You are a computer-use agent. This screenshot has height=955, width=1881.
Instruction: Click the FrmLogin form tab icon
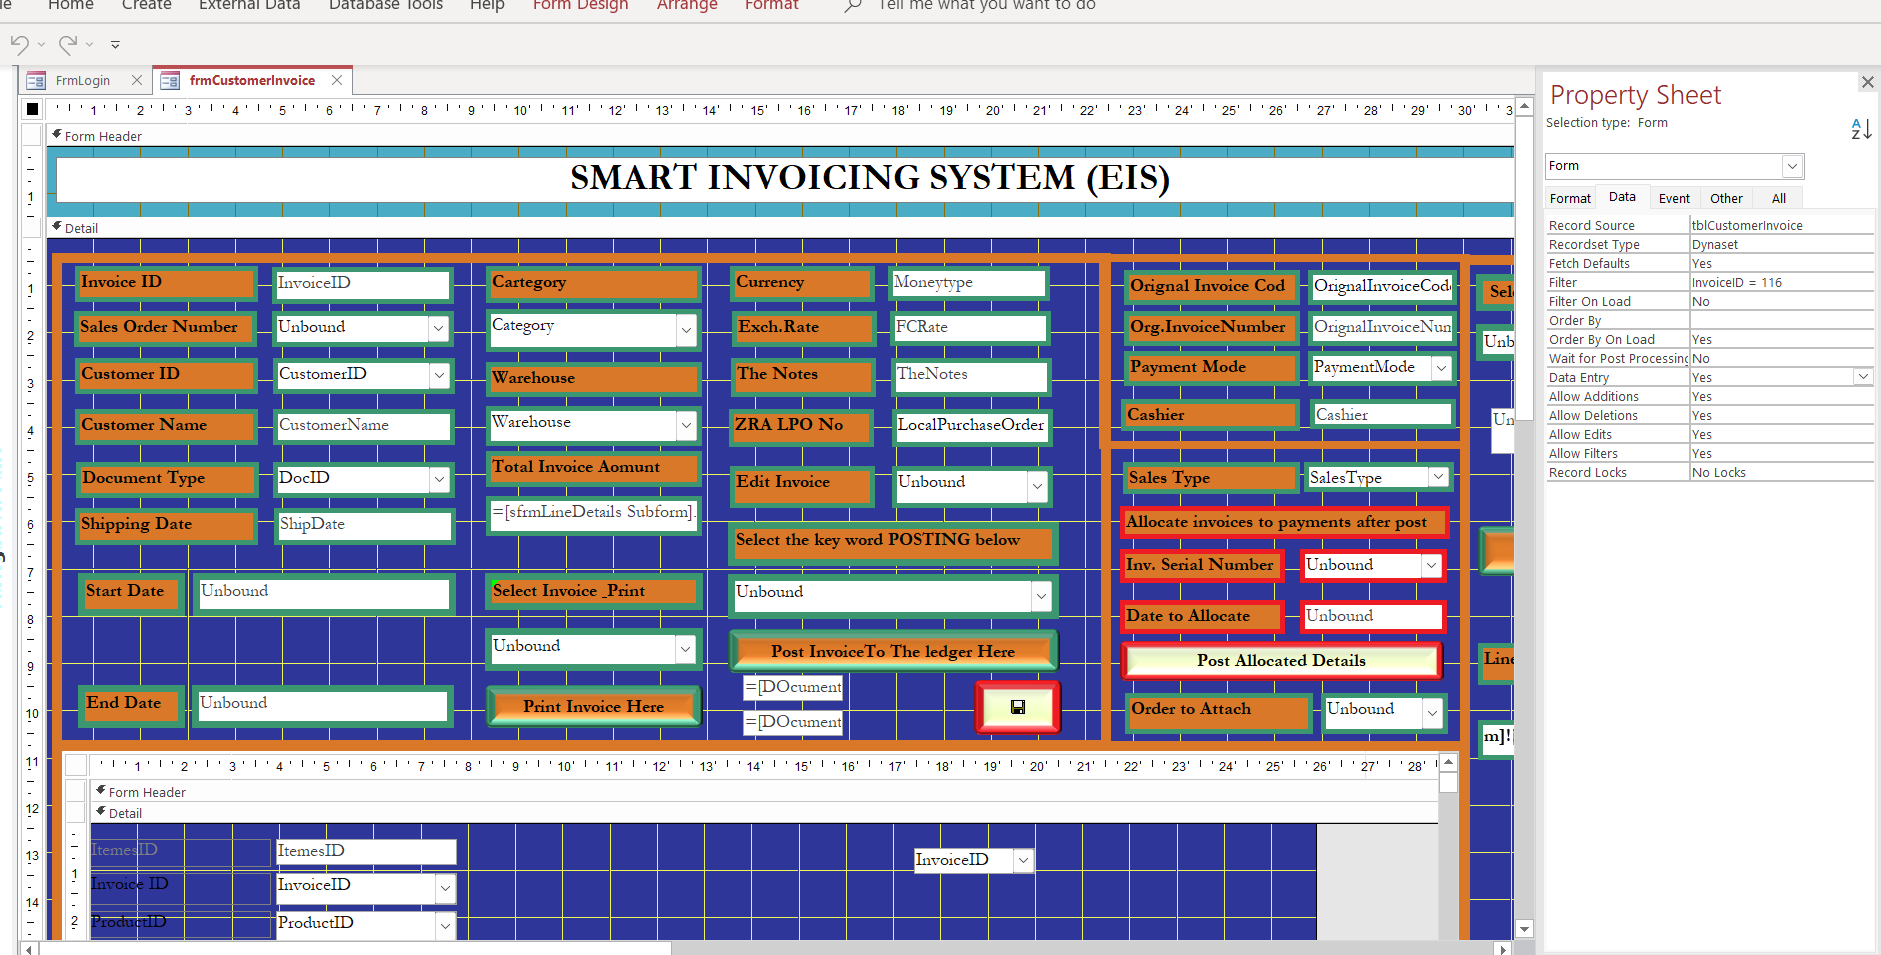click(37, 81)
